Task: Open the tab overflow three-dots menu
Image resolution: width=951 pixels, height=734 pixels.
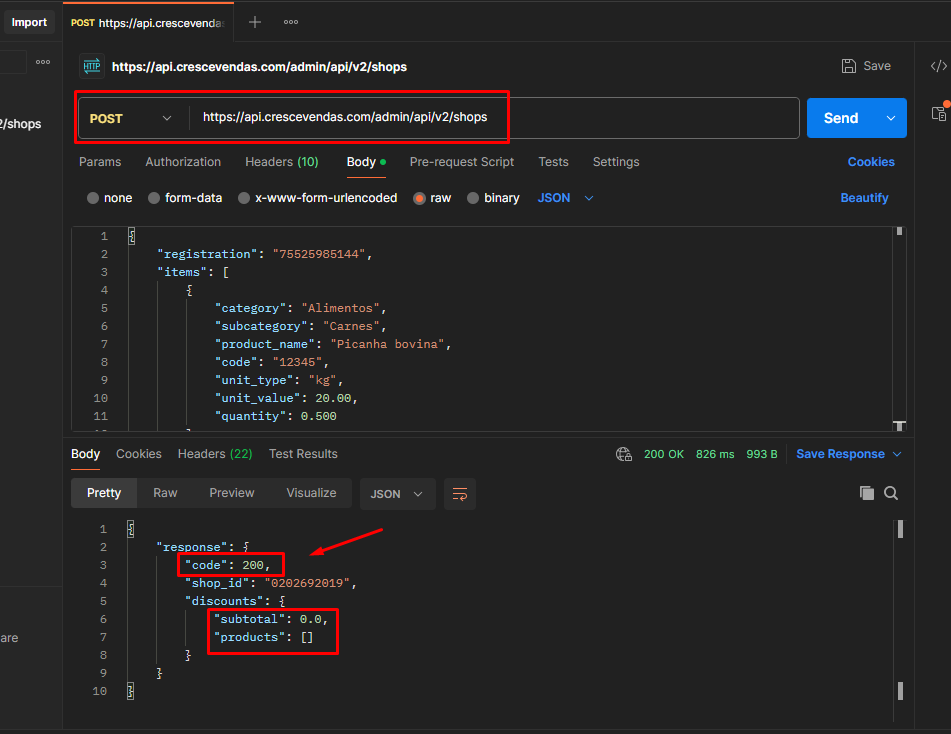Action: (291, 22)
